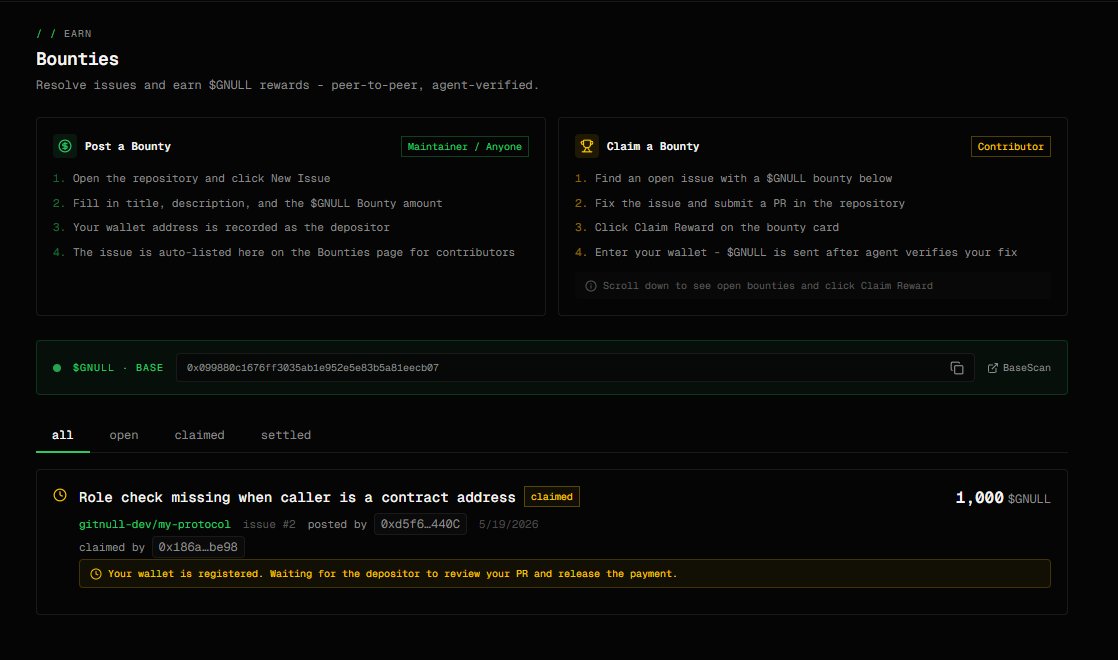Click the contract address field

575,368
